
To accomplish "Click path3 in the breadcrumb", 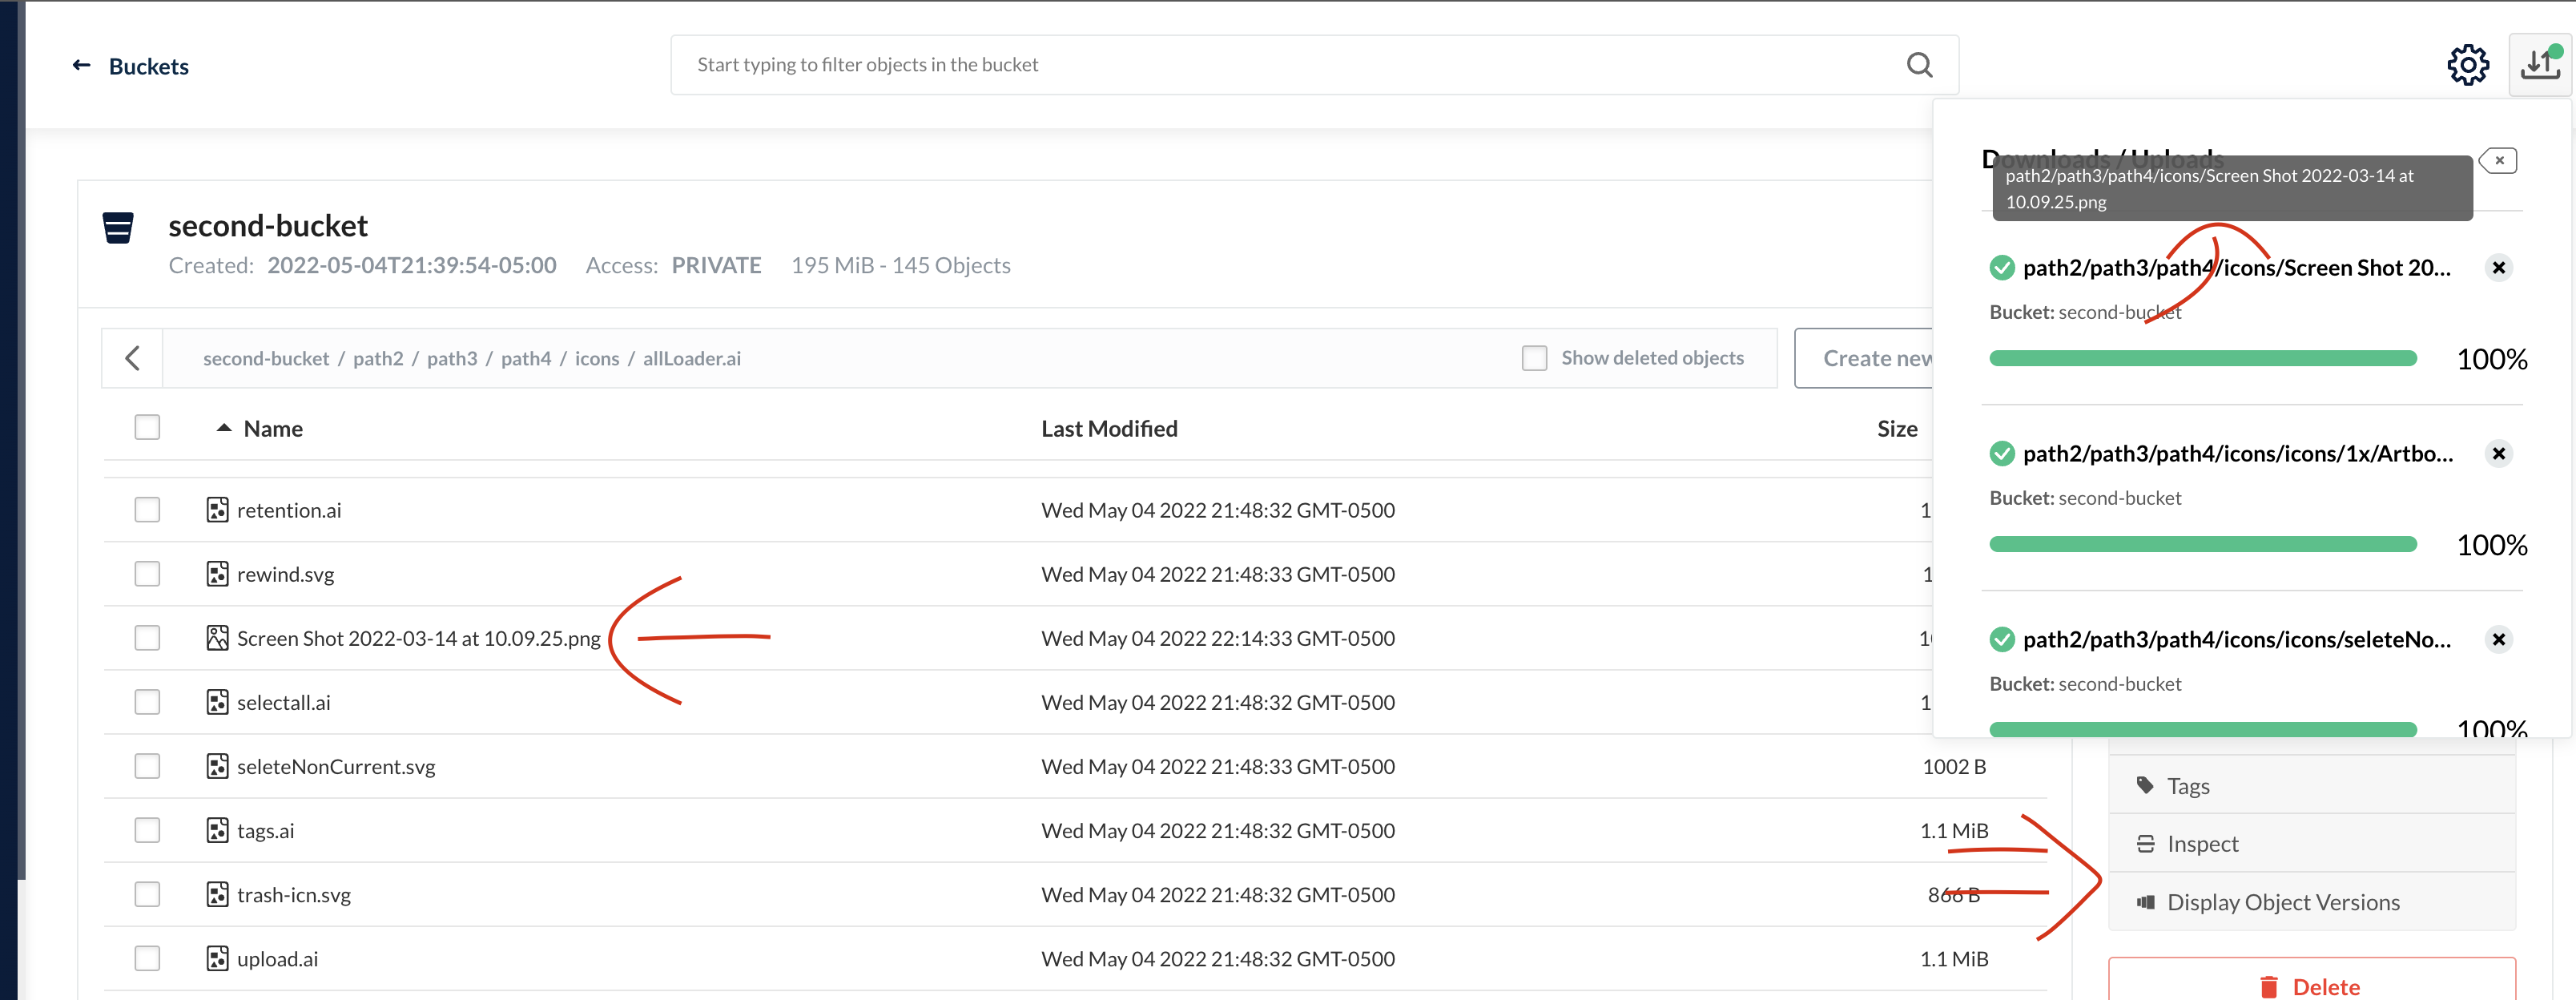I will (x=452, y=359).
